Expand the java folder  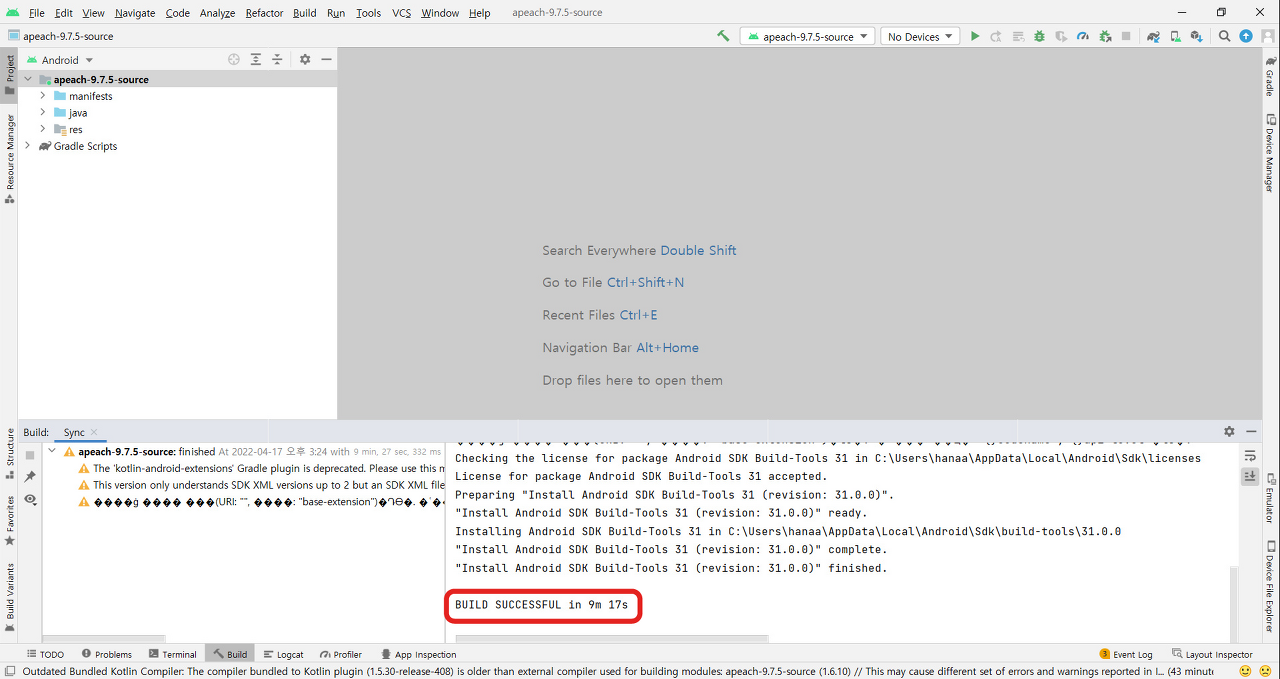point(43,113)
